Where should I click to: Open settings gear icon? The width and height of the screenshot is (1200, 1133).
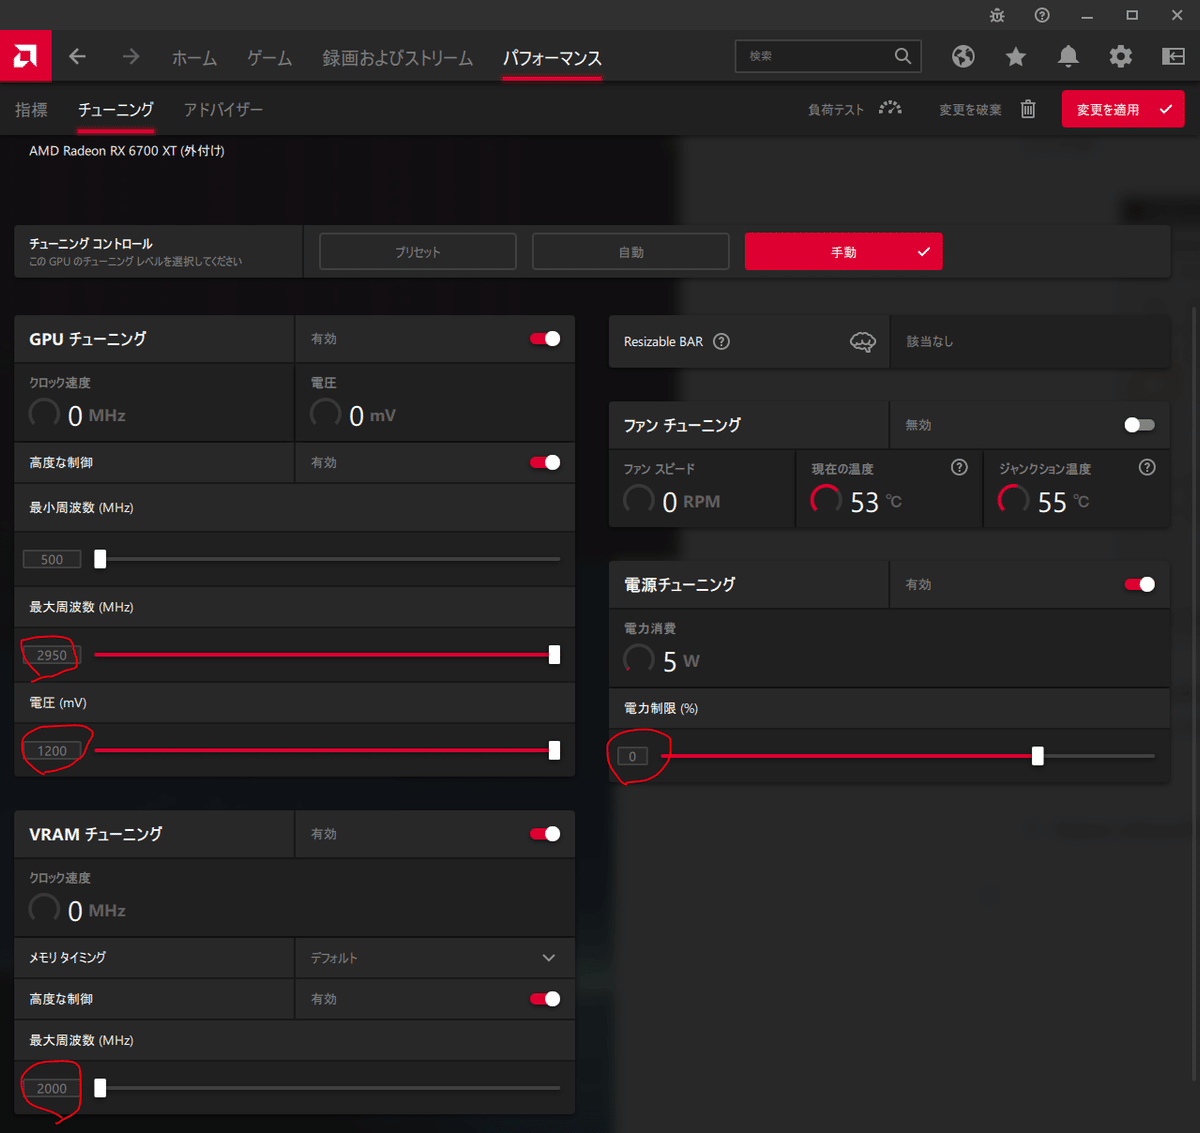pos(1121,56)
